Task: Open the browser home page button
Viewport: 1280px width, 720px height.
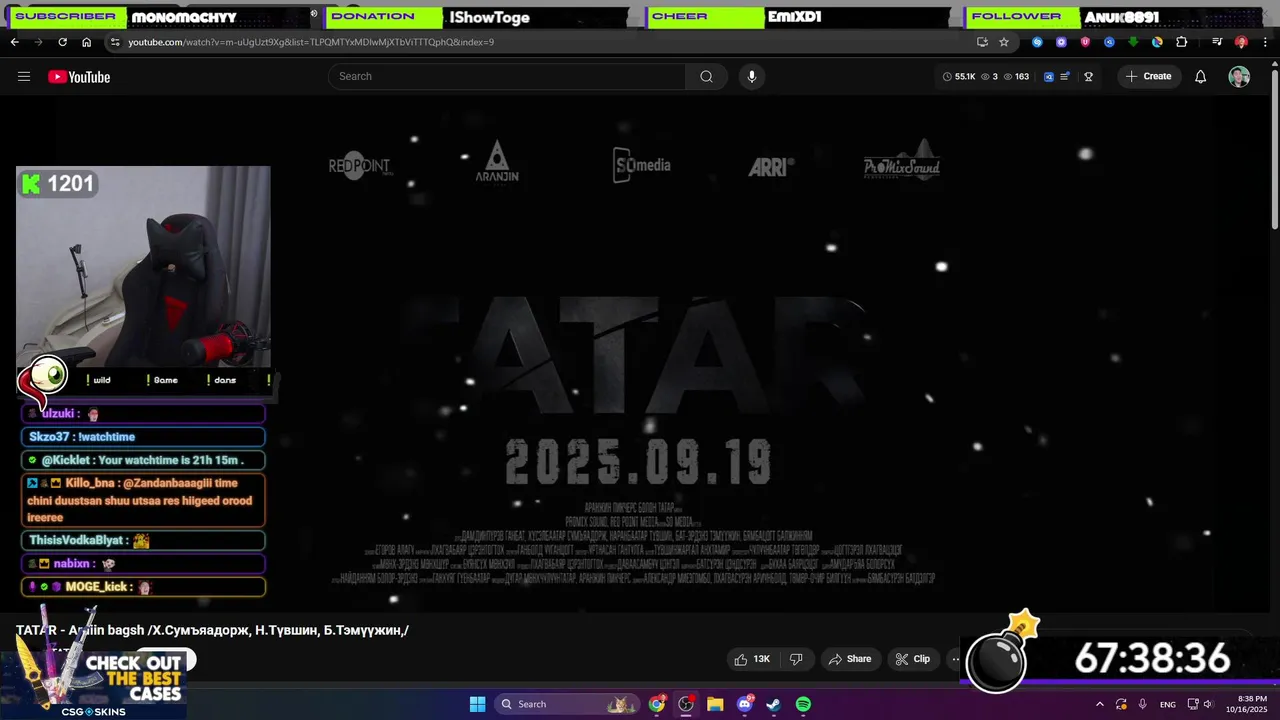Action: [x=86, y=42]
